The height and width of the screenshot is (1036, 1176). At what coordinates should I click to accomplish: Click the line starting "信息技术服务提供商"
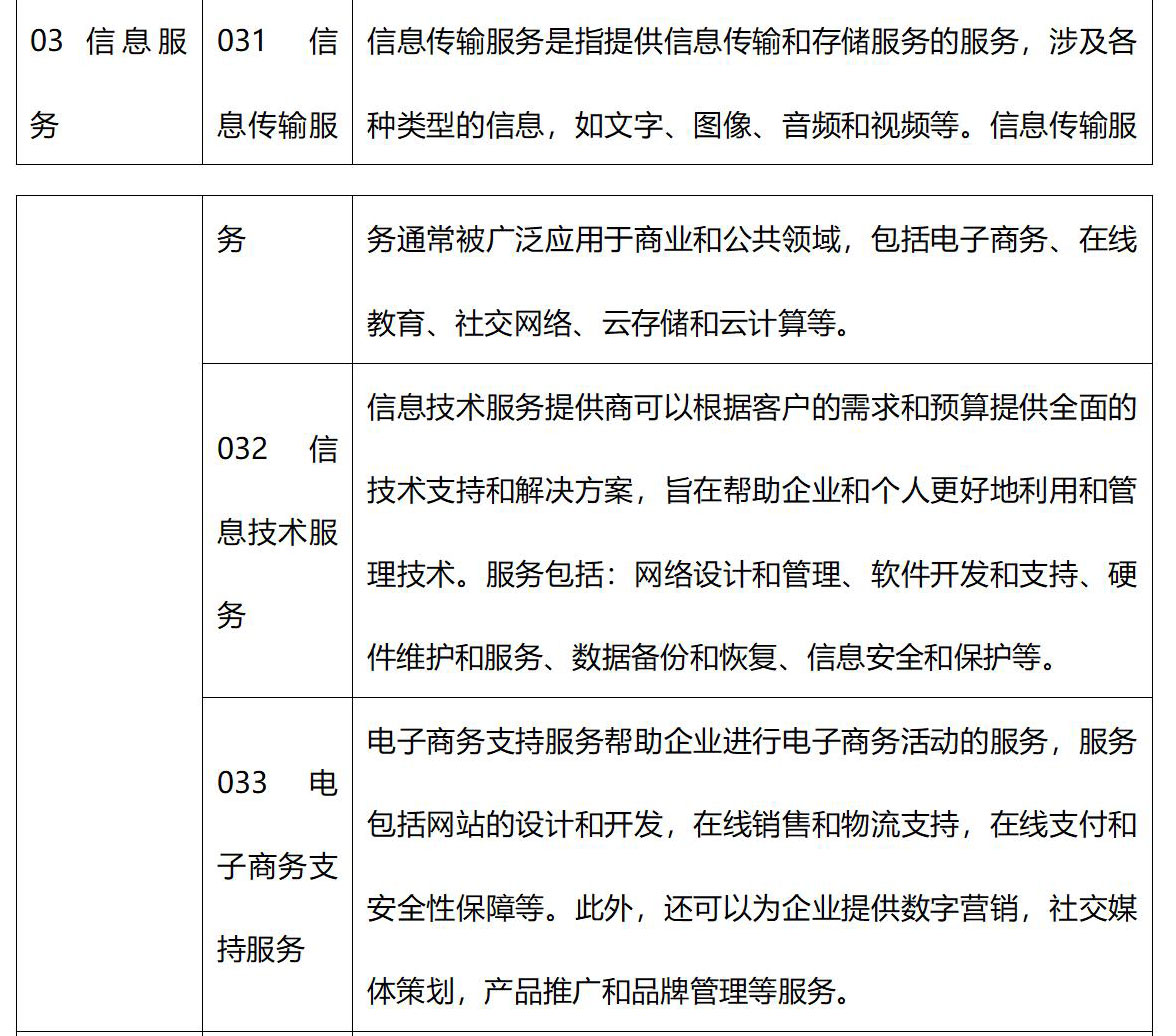click(751, 409)
